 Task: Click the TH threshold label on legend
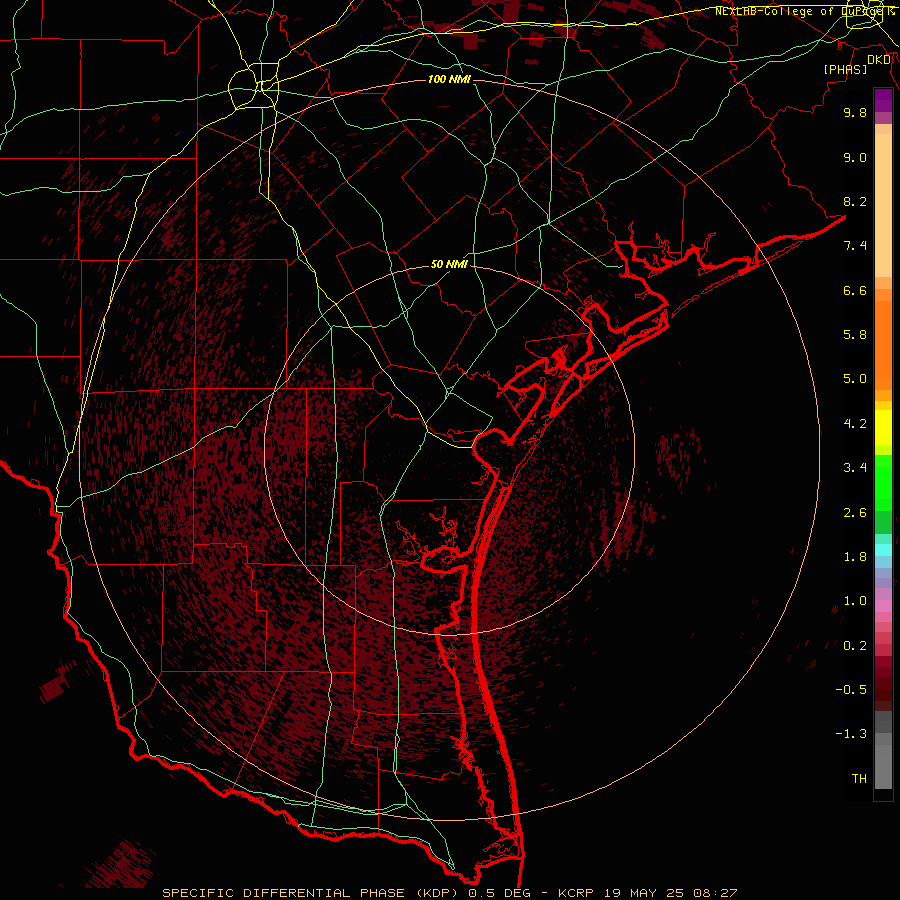point(859,779)
